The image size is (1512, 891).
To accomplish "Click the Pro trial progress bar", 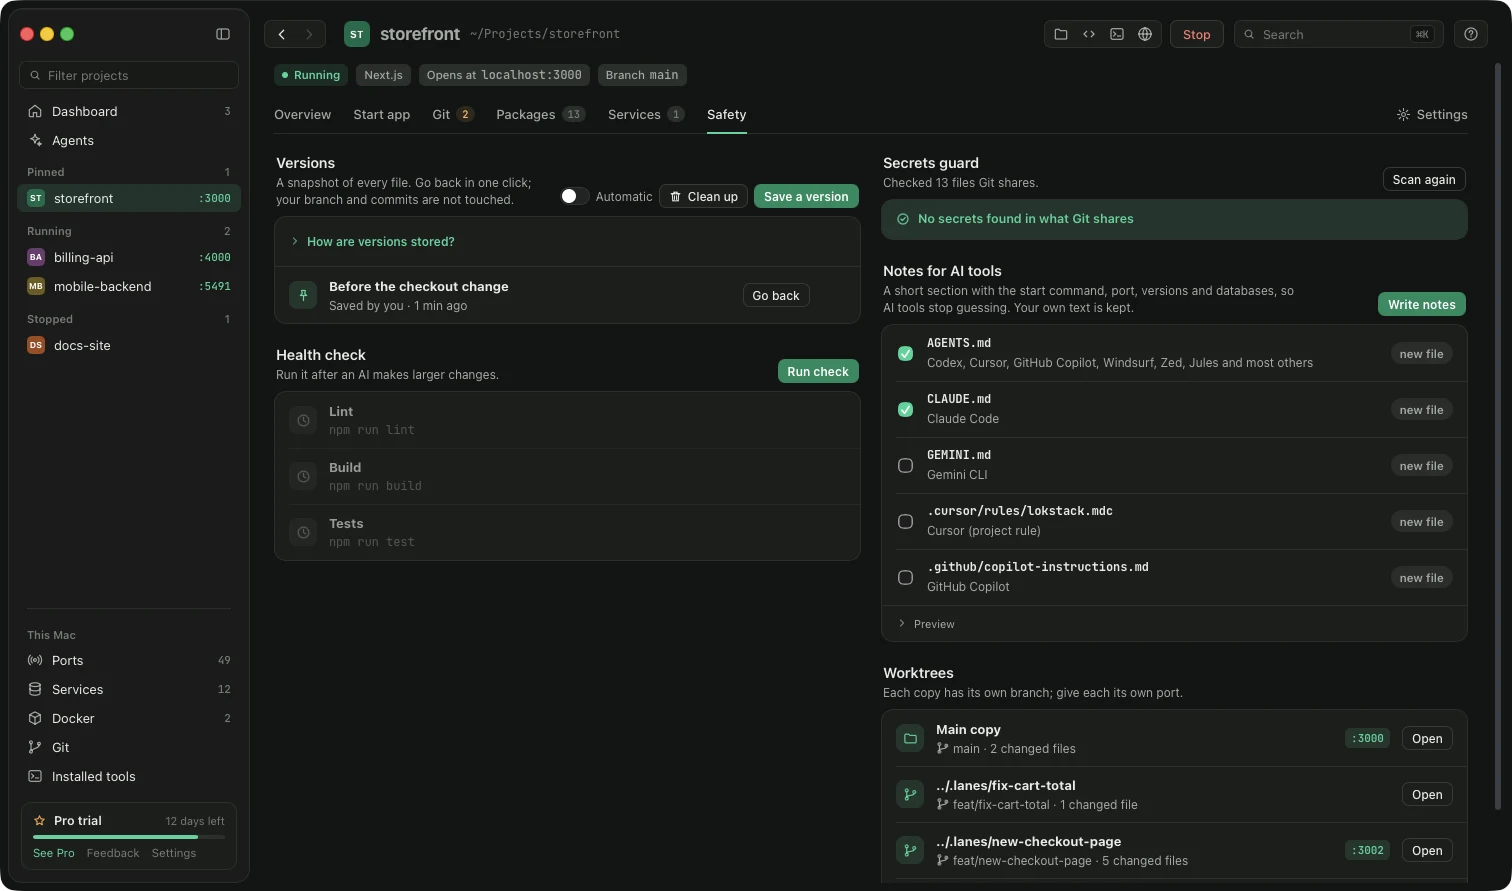I will pyautogui.click(x=129, y=837).
